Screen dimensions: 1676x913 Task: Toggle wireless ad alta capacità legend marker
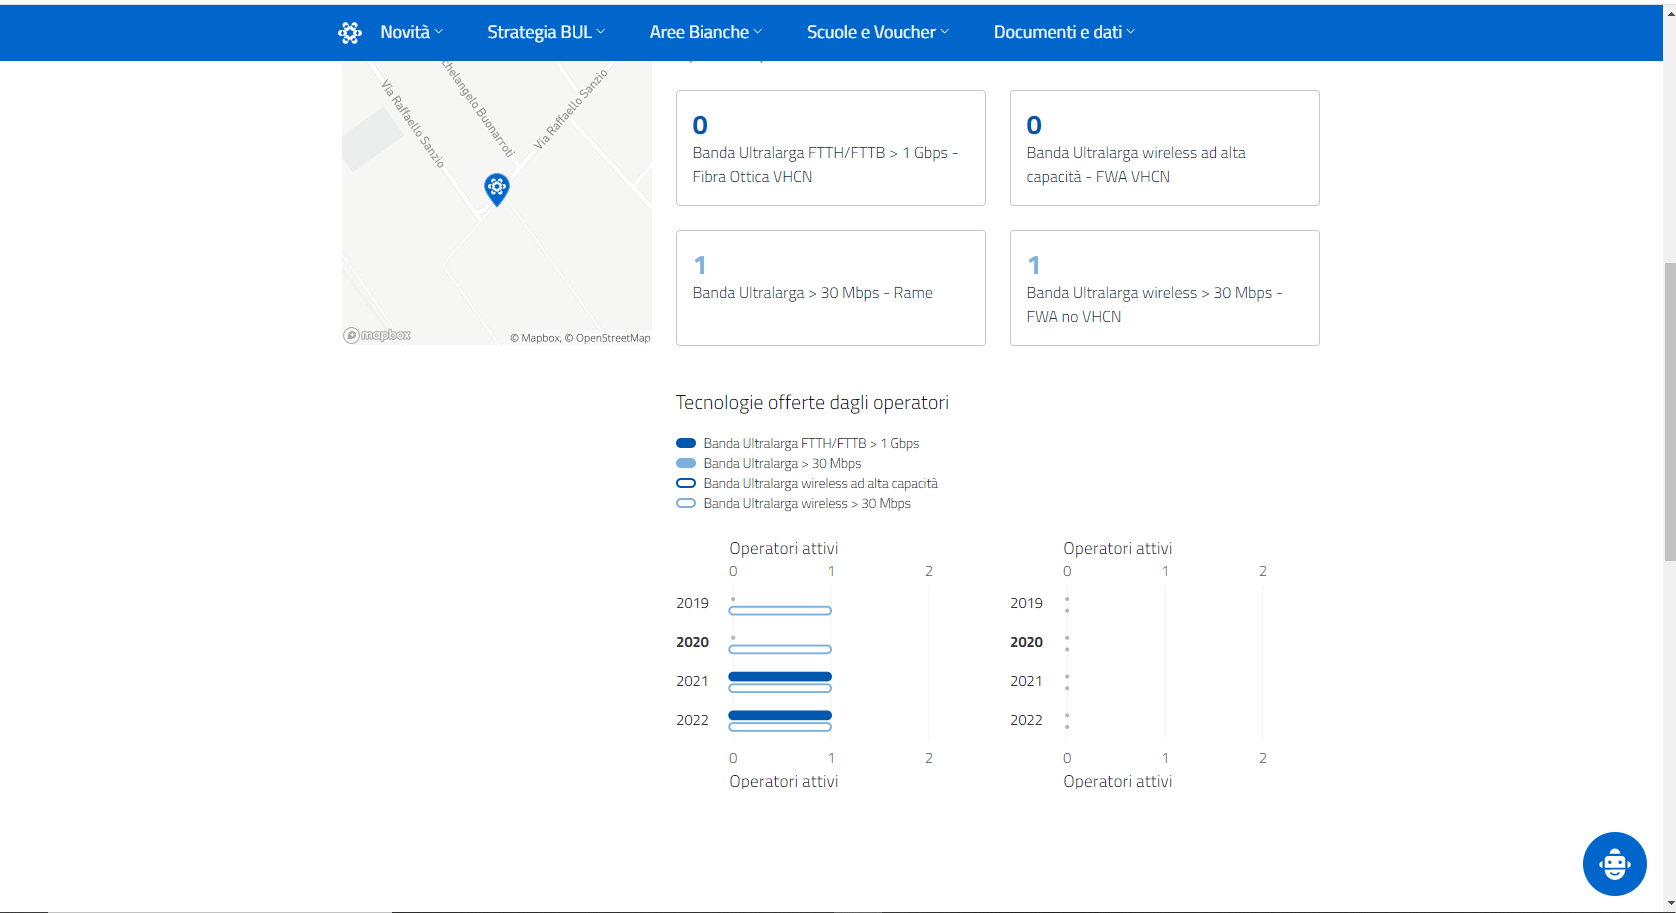pyautogui.click(x=686, y=483)
